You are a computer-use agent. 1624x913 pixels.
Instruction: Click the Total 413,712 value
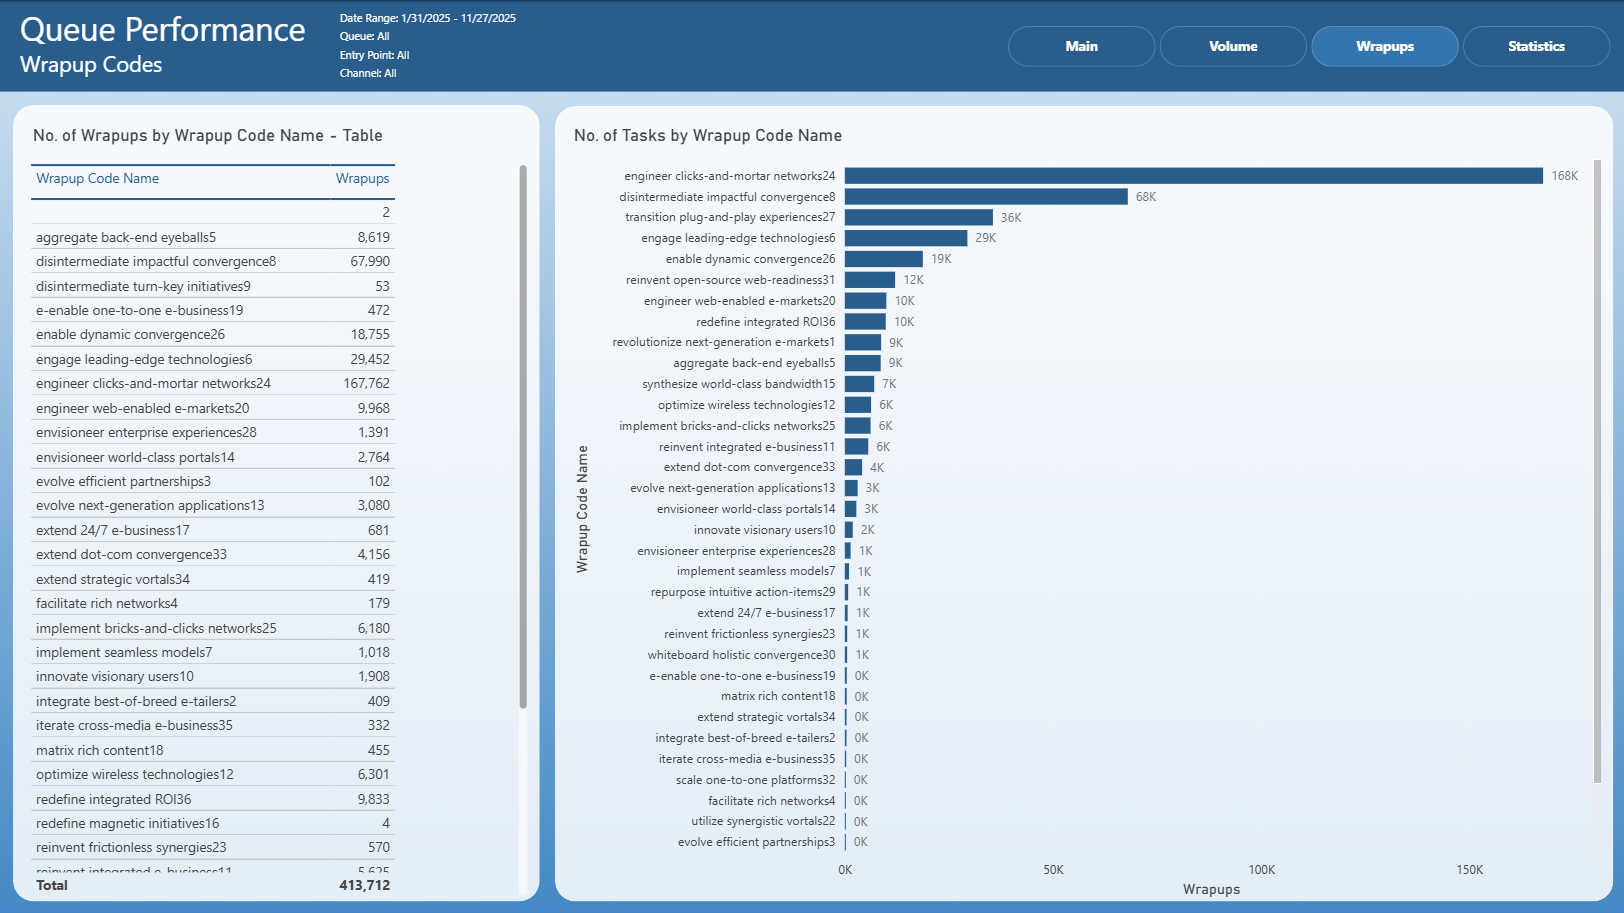tap(364, 885)
